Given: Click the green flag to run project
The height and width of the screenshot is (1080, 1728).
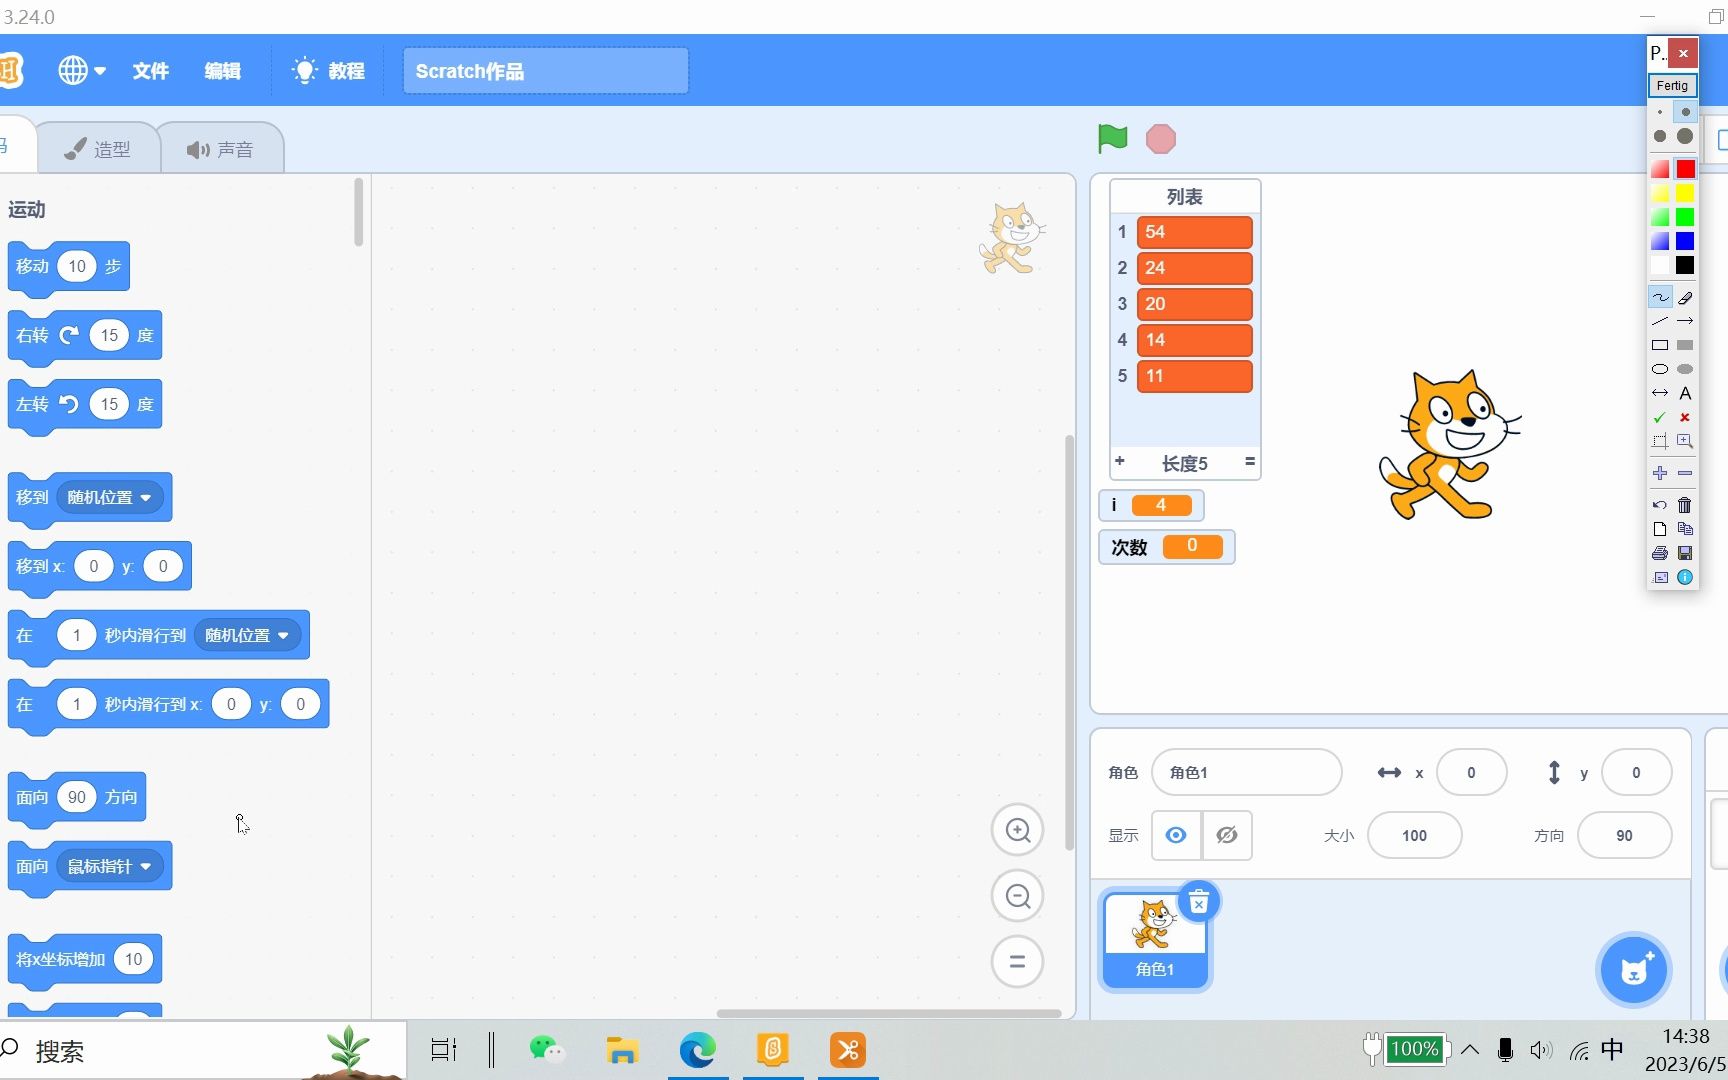Looking at the screenshot, I should tap(1111, 139).
